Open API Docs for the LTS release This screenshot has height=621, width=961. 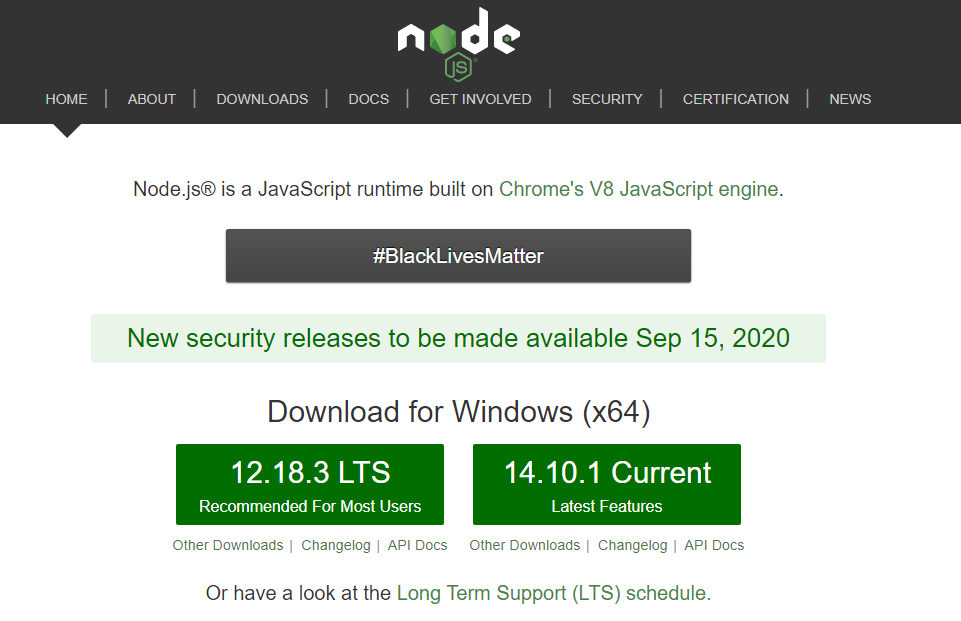tap(418, 545)
